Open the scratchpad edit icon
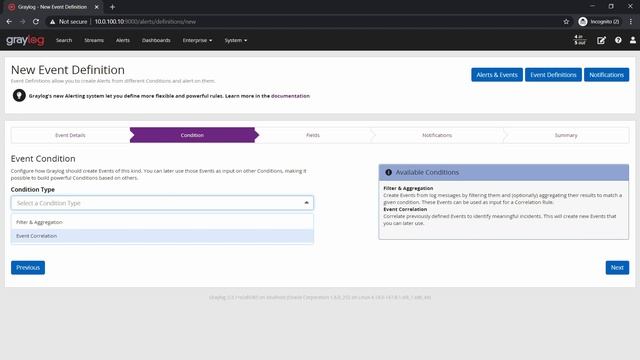This screenshot has height=360, width=640. coord(601,40)
